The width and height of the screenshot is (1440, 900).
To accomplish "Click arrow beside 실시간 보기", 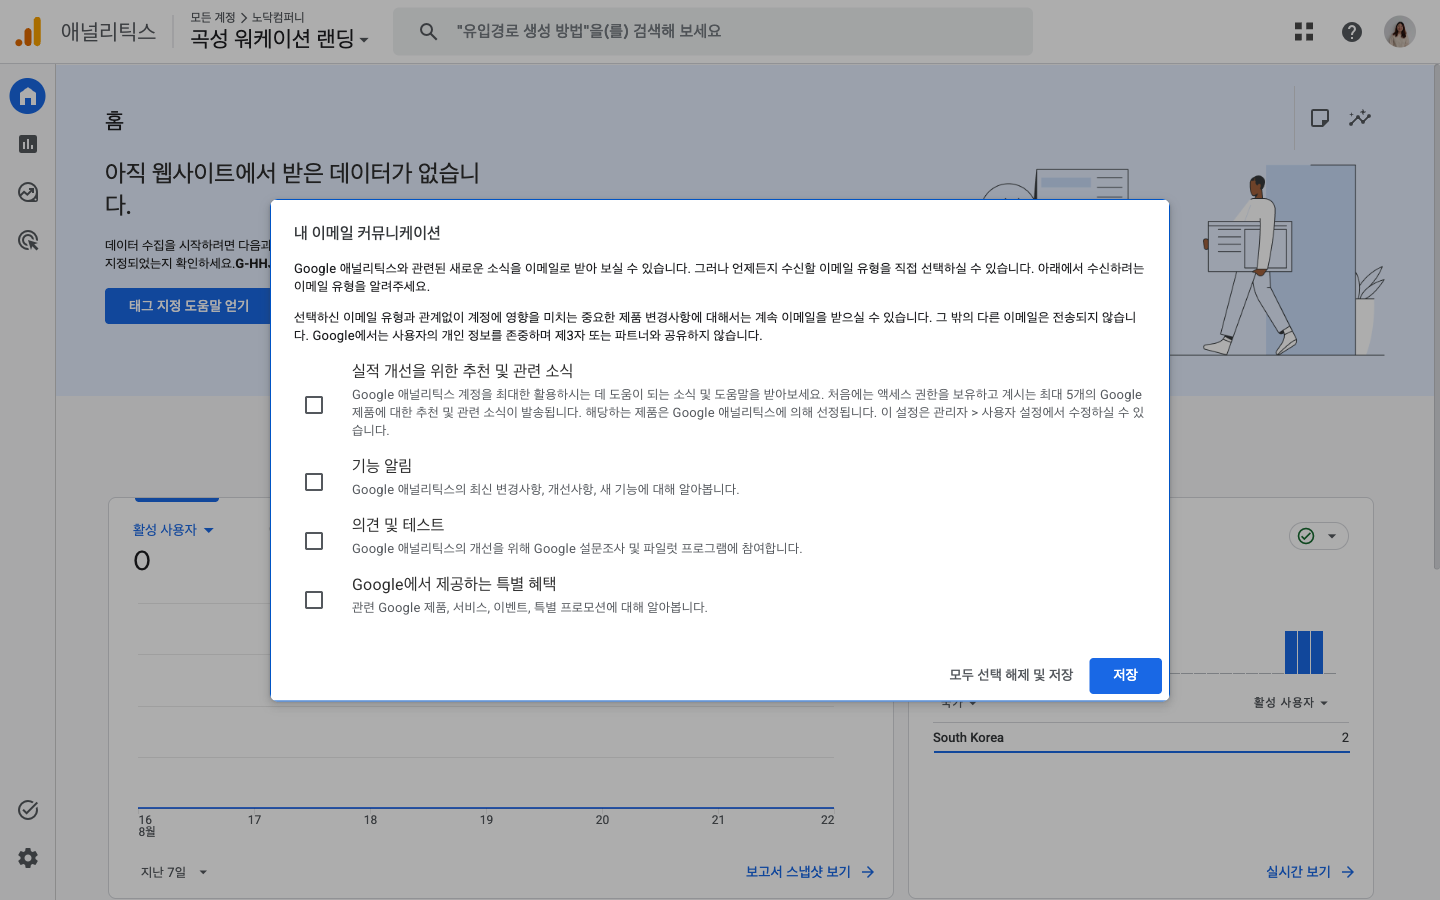I will pyautogui.click(x=1348, y=872).
